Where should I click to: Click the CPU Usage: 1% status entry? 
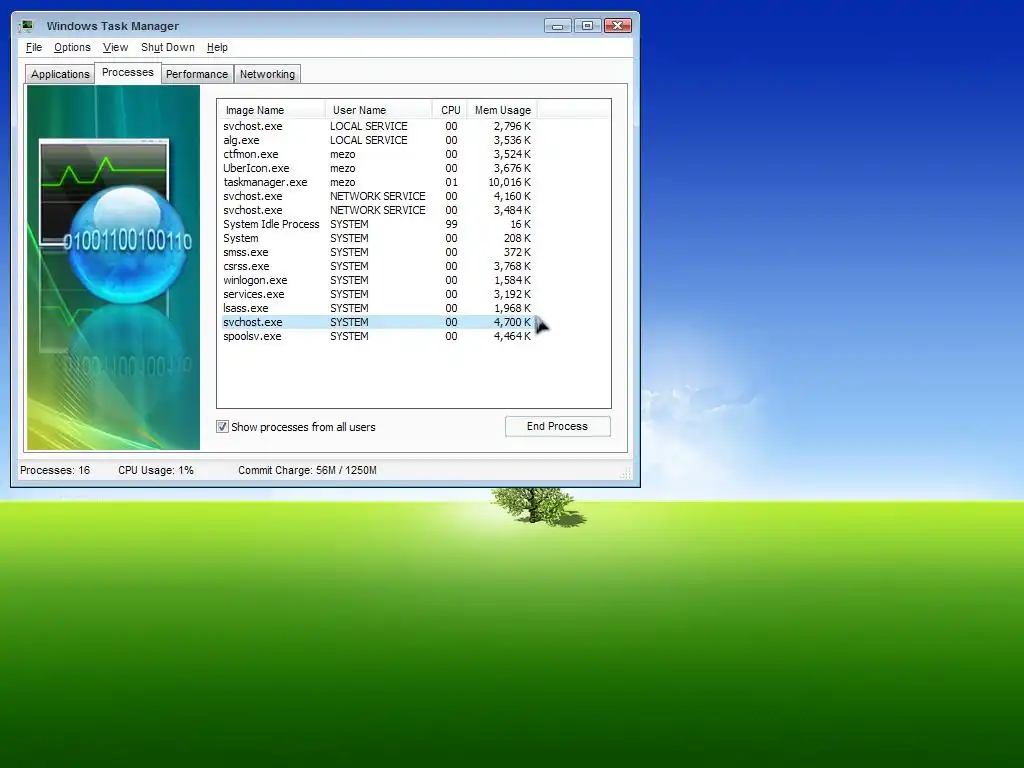coord(156,470)
